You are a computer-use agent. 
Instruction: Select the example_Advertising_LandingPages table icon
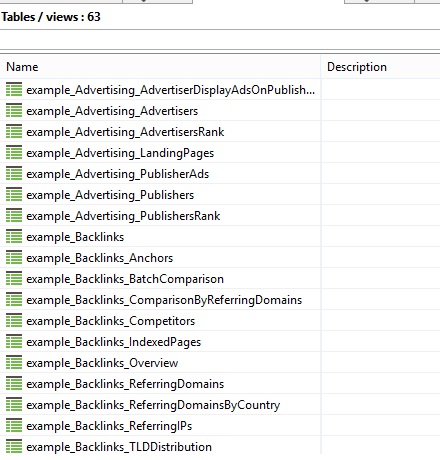click(14, 153)
